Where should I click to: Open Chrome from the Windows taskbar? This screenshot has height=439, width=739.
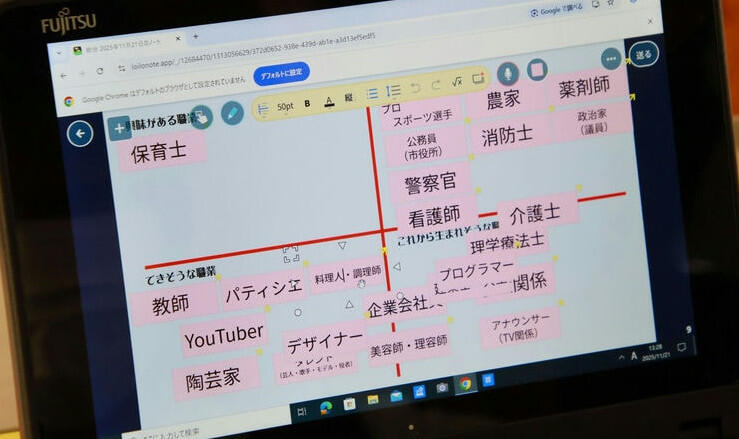[465, 383]
